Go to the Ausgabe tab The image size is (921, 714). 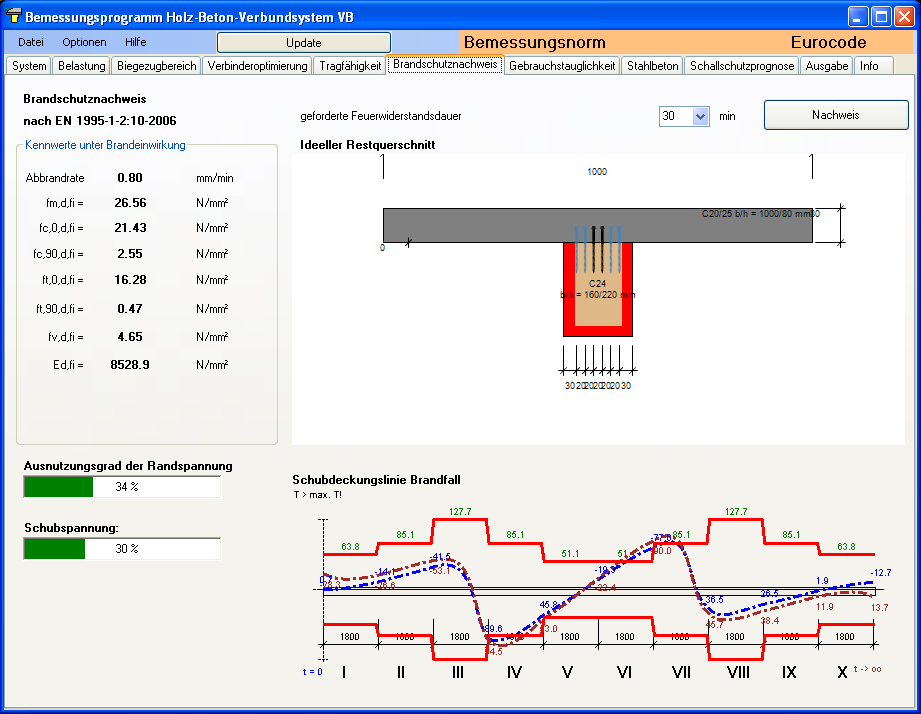click(826, 66)
